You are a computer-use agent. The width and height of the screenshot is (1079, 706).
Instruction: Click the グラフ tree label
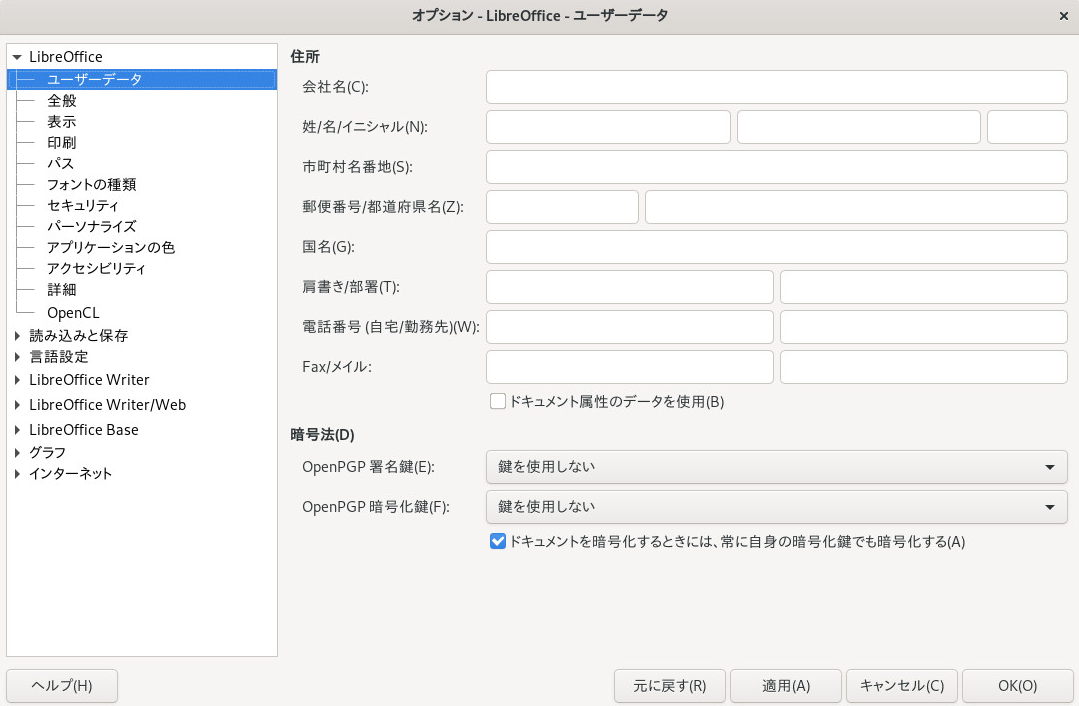(x=47, y=453)
